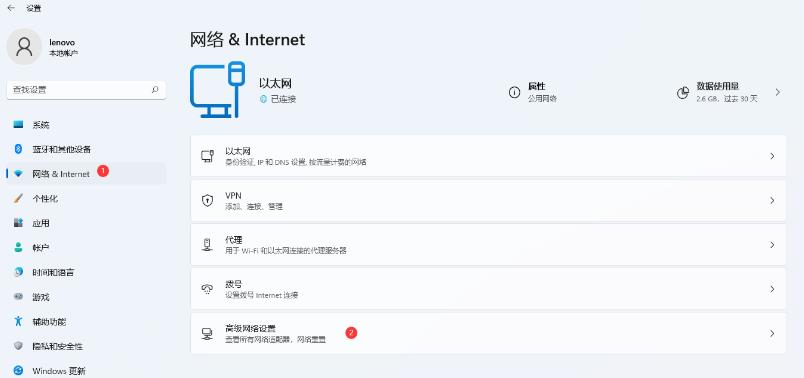
Task: Click the 已连接 globe status icon
Action: (264, 99)
